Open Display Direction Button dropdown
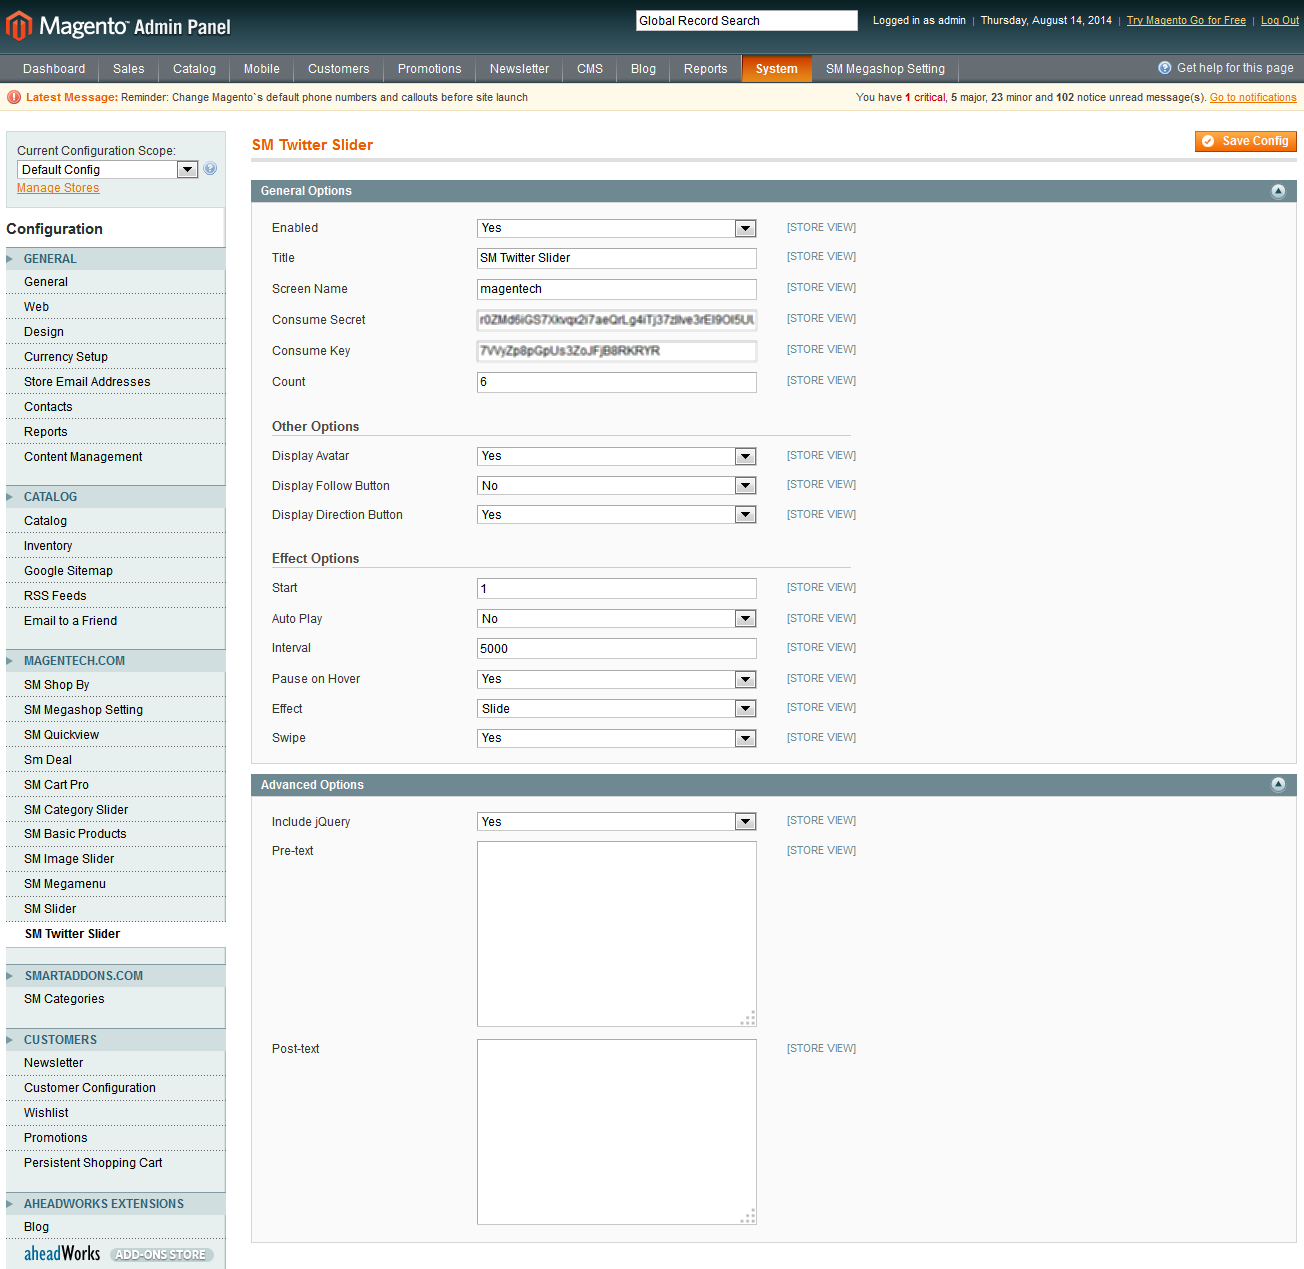 617,515
